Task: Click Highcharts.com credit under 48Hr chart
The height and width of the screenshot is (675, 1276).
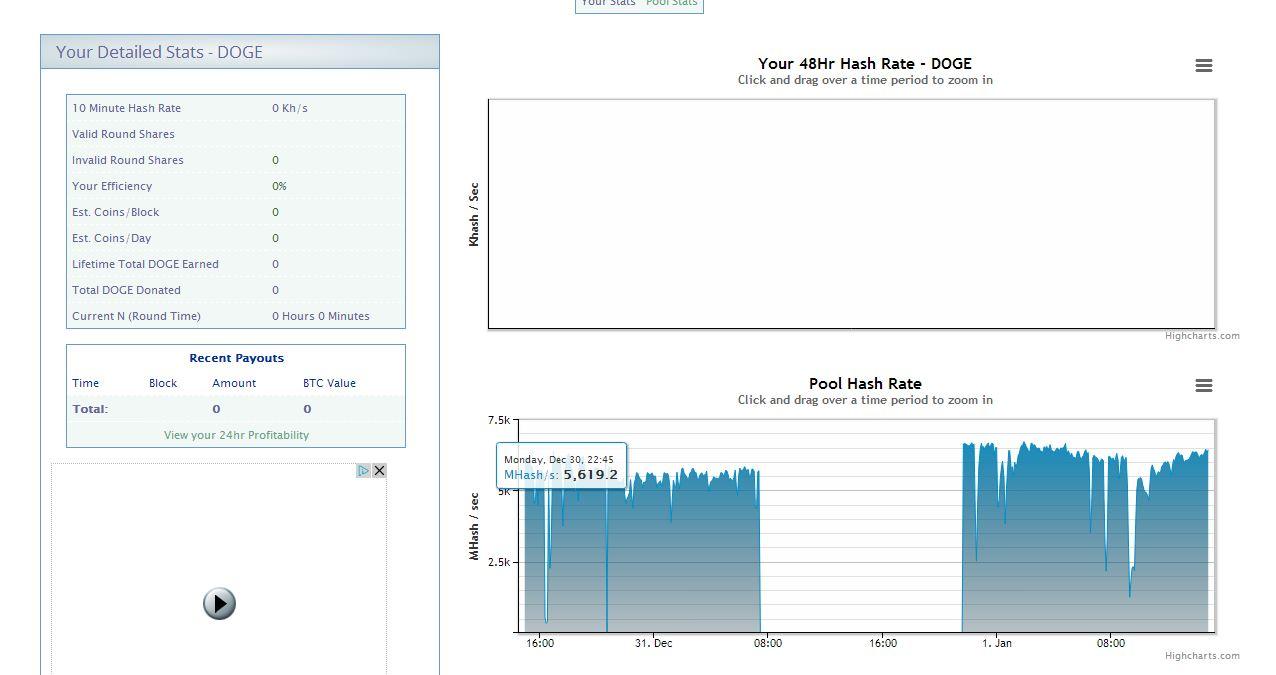Action: coord(1202,336)
